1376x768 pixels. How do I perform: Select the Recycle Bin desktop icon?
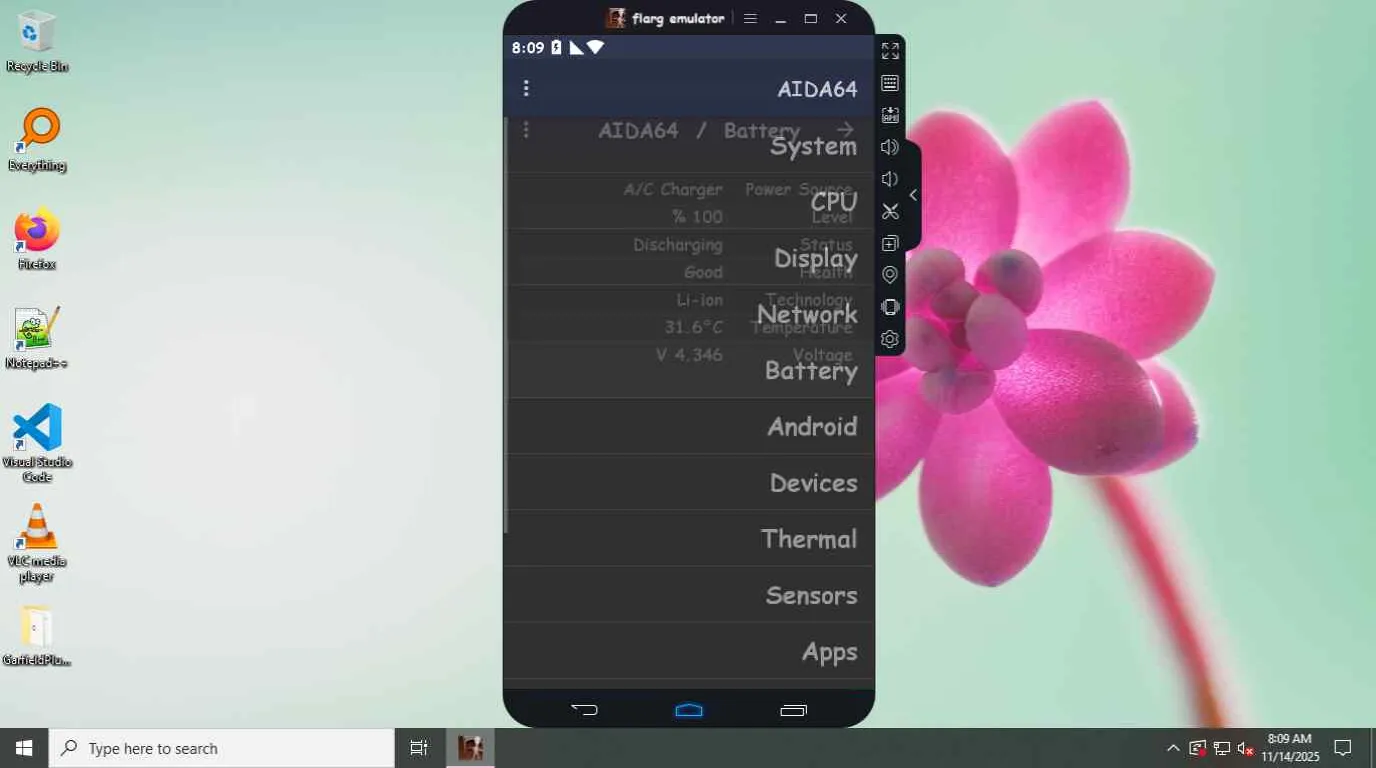point(37,41)
